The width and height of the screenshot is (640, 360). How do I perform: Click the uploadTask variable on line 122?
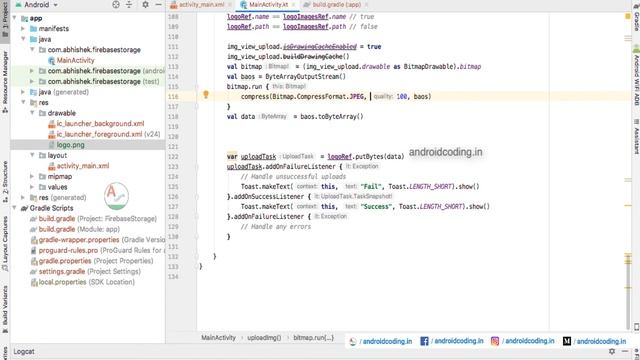258,157
